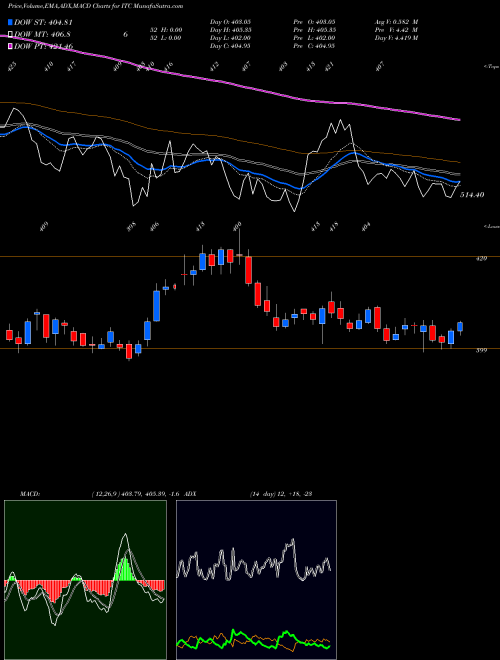
Task: Click the large blue breakout candle below 429
Action: click(156, 306)
